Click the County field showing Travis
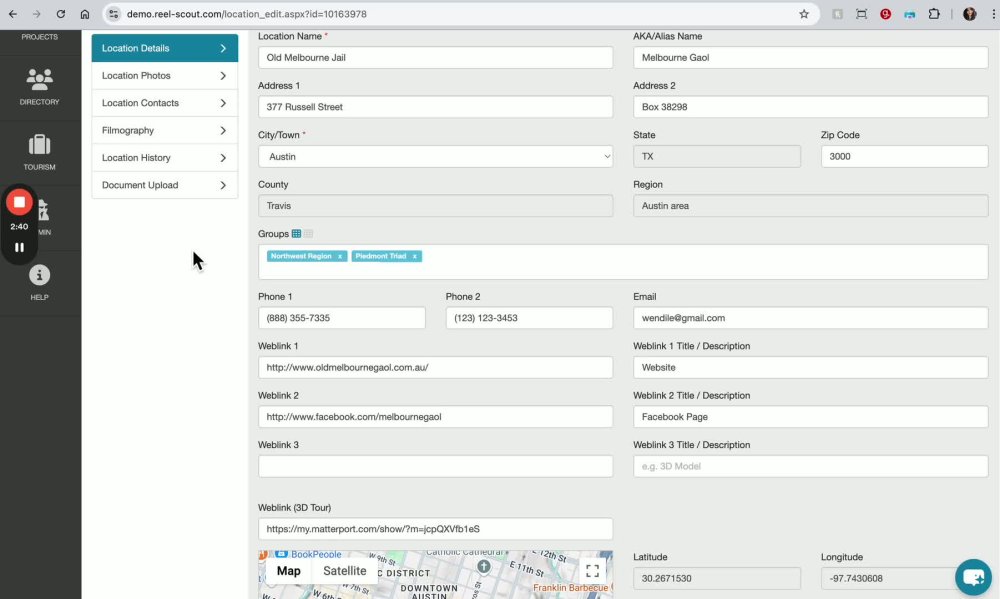The width and height of the screenshot is (1000, 599). [x=436, y=205]
